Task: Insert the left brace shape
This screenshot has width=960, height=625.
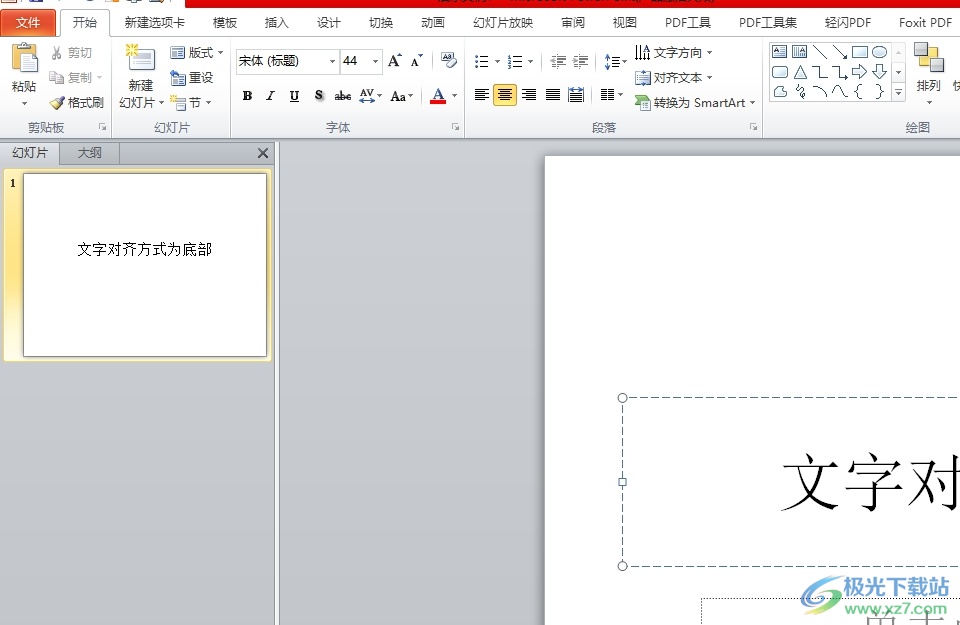Action: 859,92
